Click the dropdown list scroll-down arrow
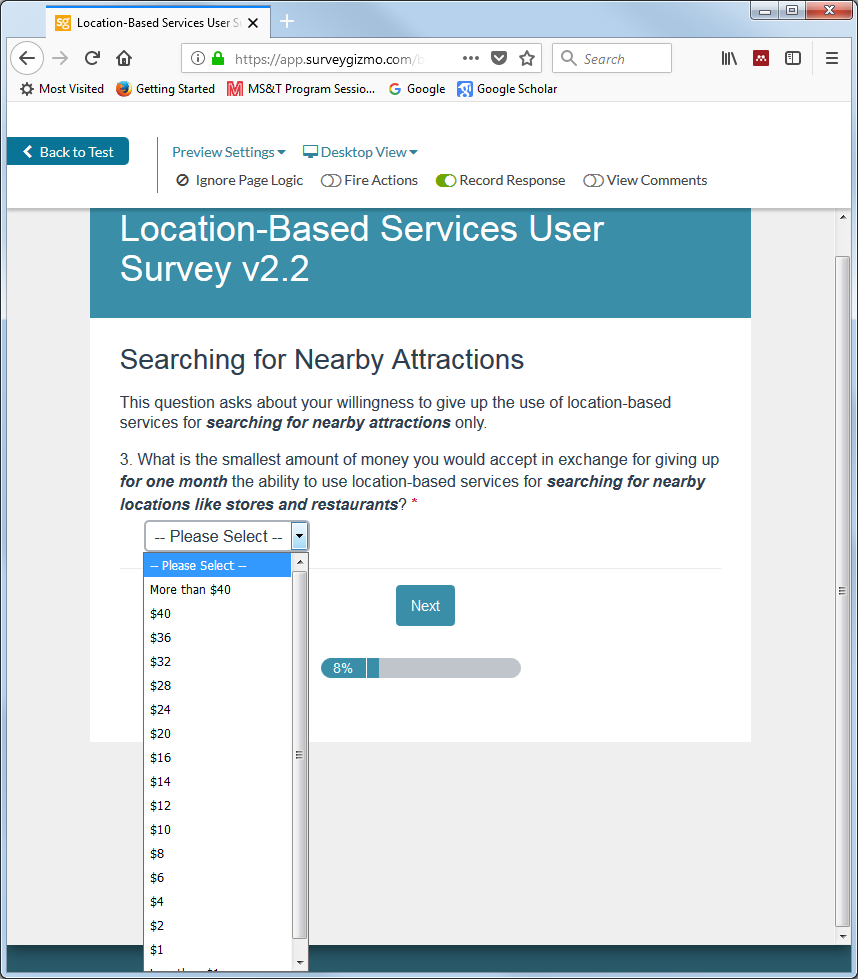This screenshot has width=858, height=979. pyautogui.click(x=300, y=963)
